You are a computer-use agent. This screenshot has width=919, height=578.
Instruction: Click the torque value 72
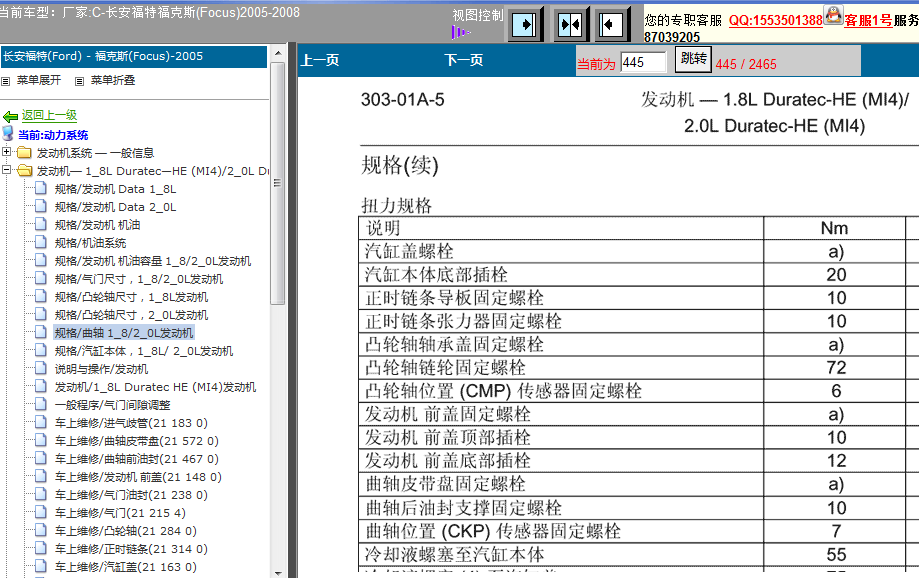click(x=836, y=368)
